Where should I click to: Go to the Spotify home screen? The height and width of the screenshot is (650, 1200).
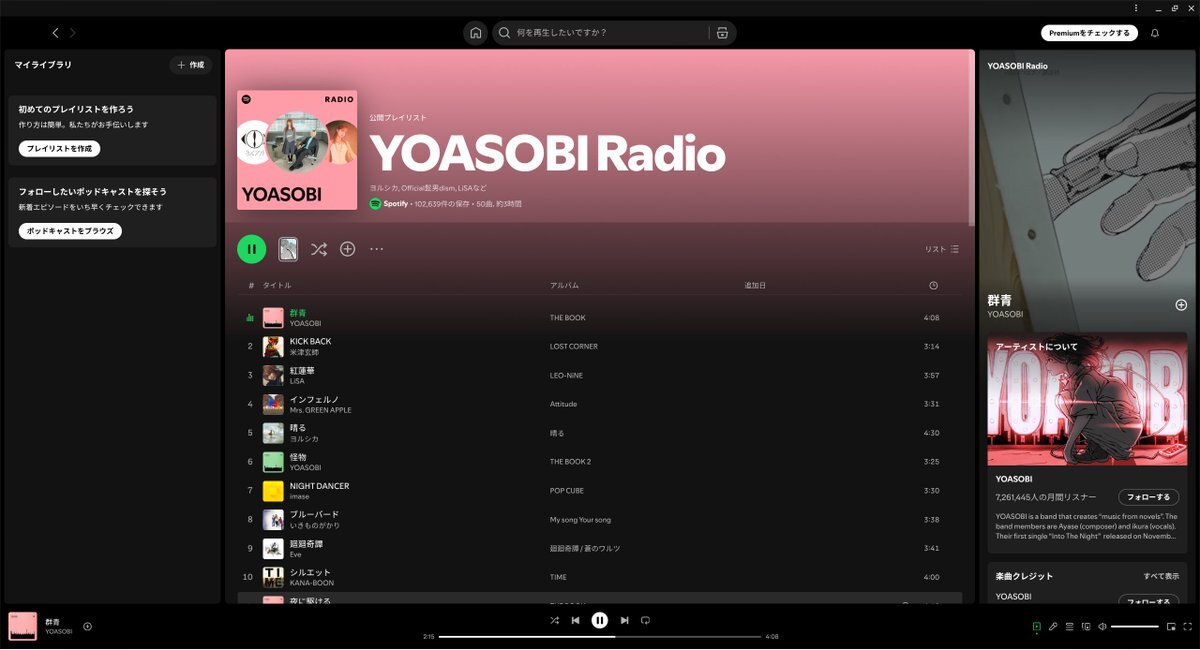pyautogui.click(x=475, y=33)
